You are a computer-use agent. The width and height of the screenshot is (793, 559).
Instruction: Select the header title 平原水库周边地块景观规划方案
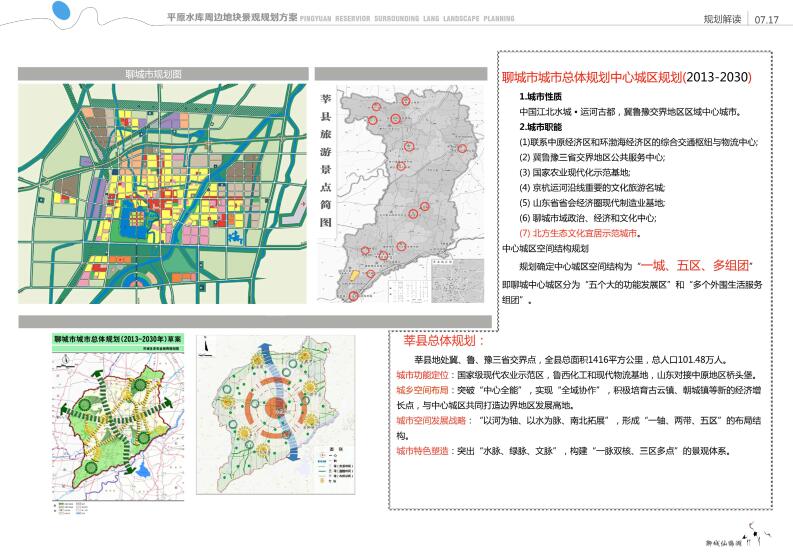click(232, 17)
